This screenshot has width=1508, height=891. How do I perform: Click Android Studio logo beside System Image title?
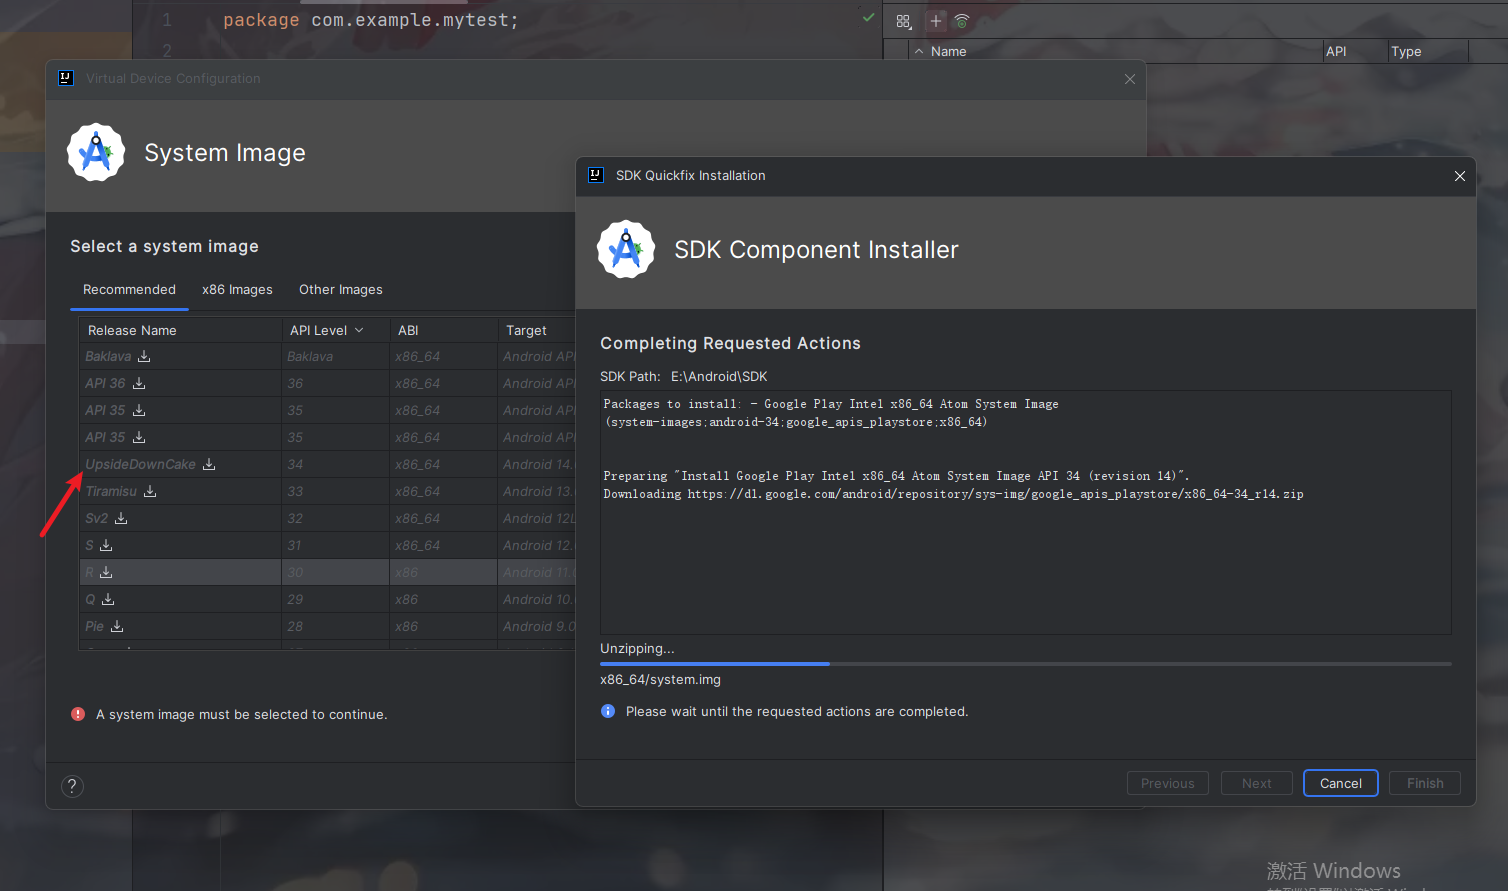coord(96,152)
